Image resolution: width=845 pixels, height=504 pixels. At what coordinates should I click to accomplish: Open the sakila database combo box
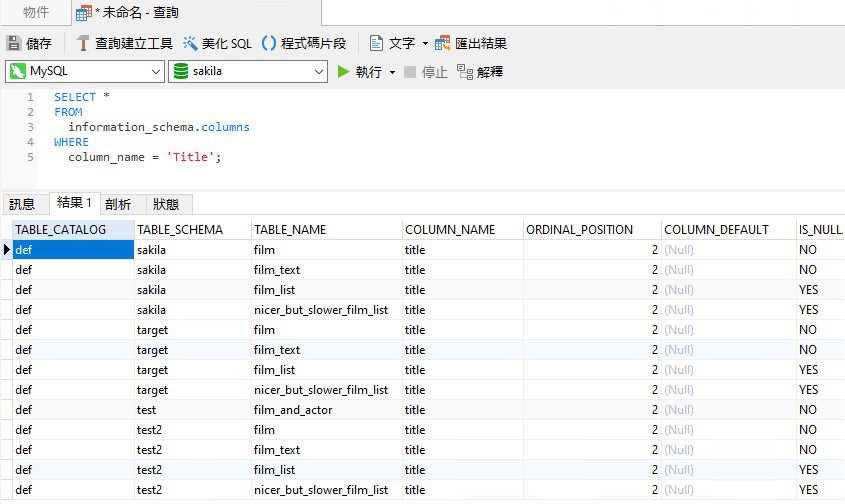248,71
